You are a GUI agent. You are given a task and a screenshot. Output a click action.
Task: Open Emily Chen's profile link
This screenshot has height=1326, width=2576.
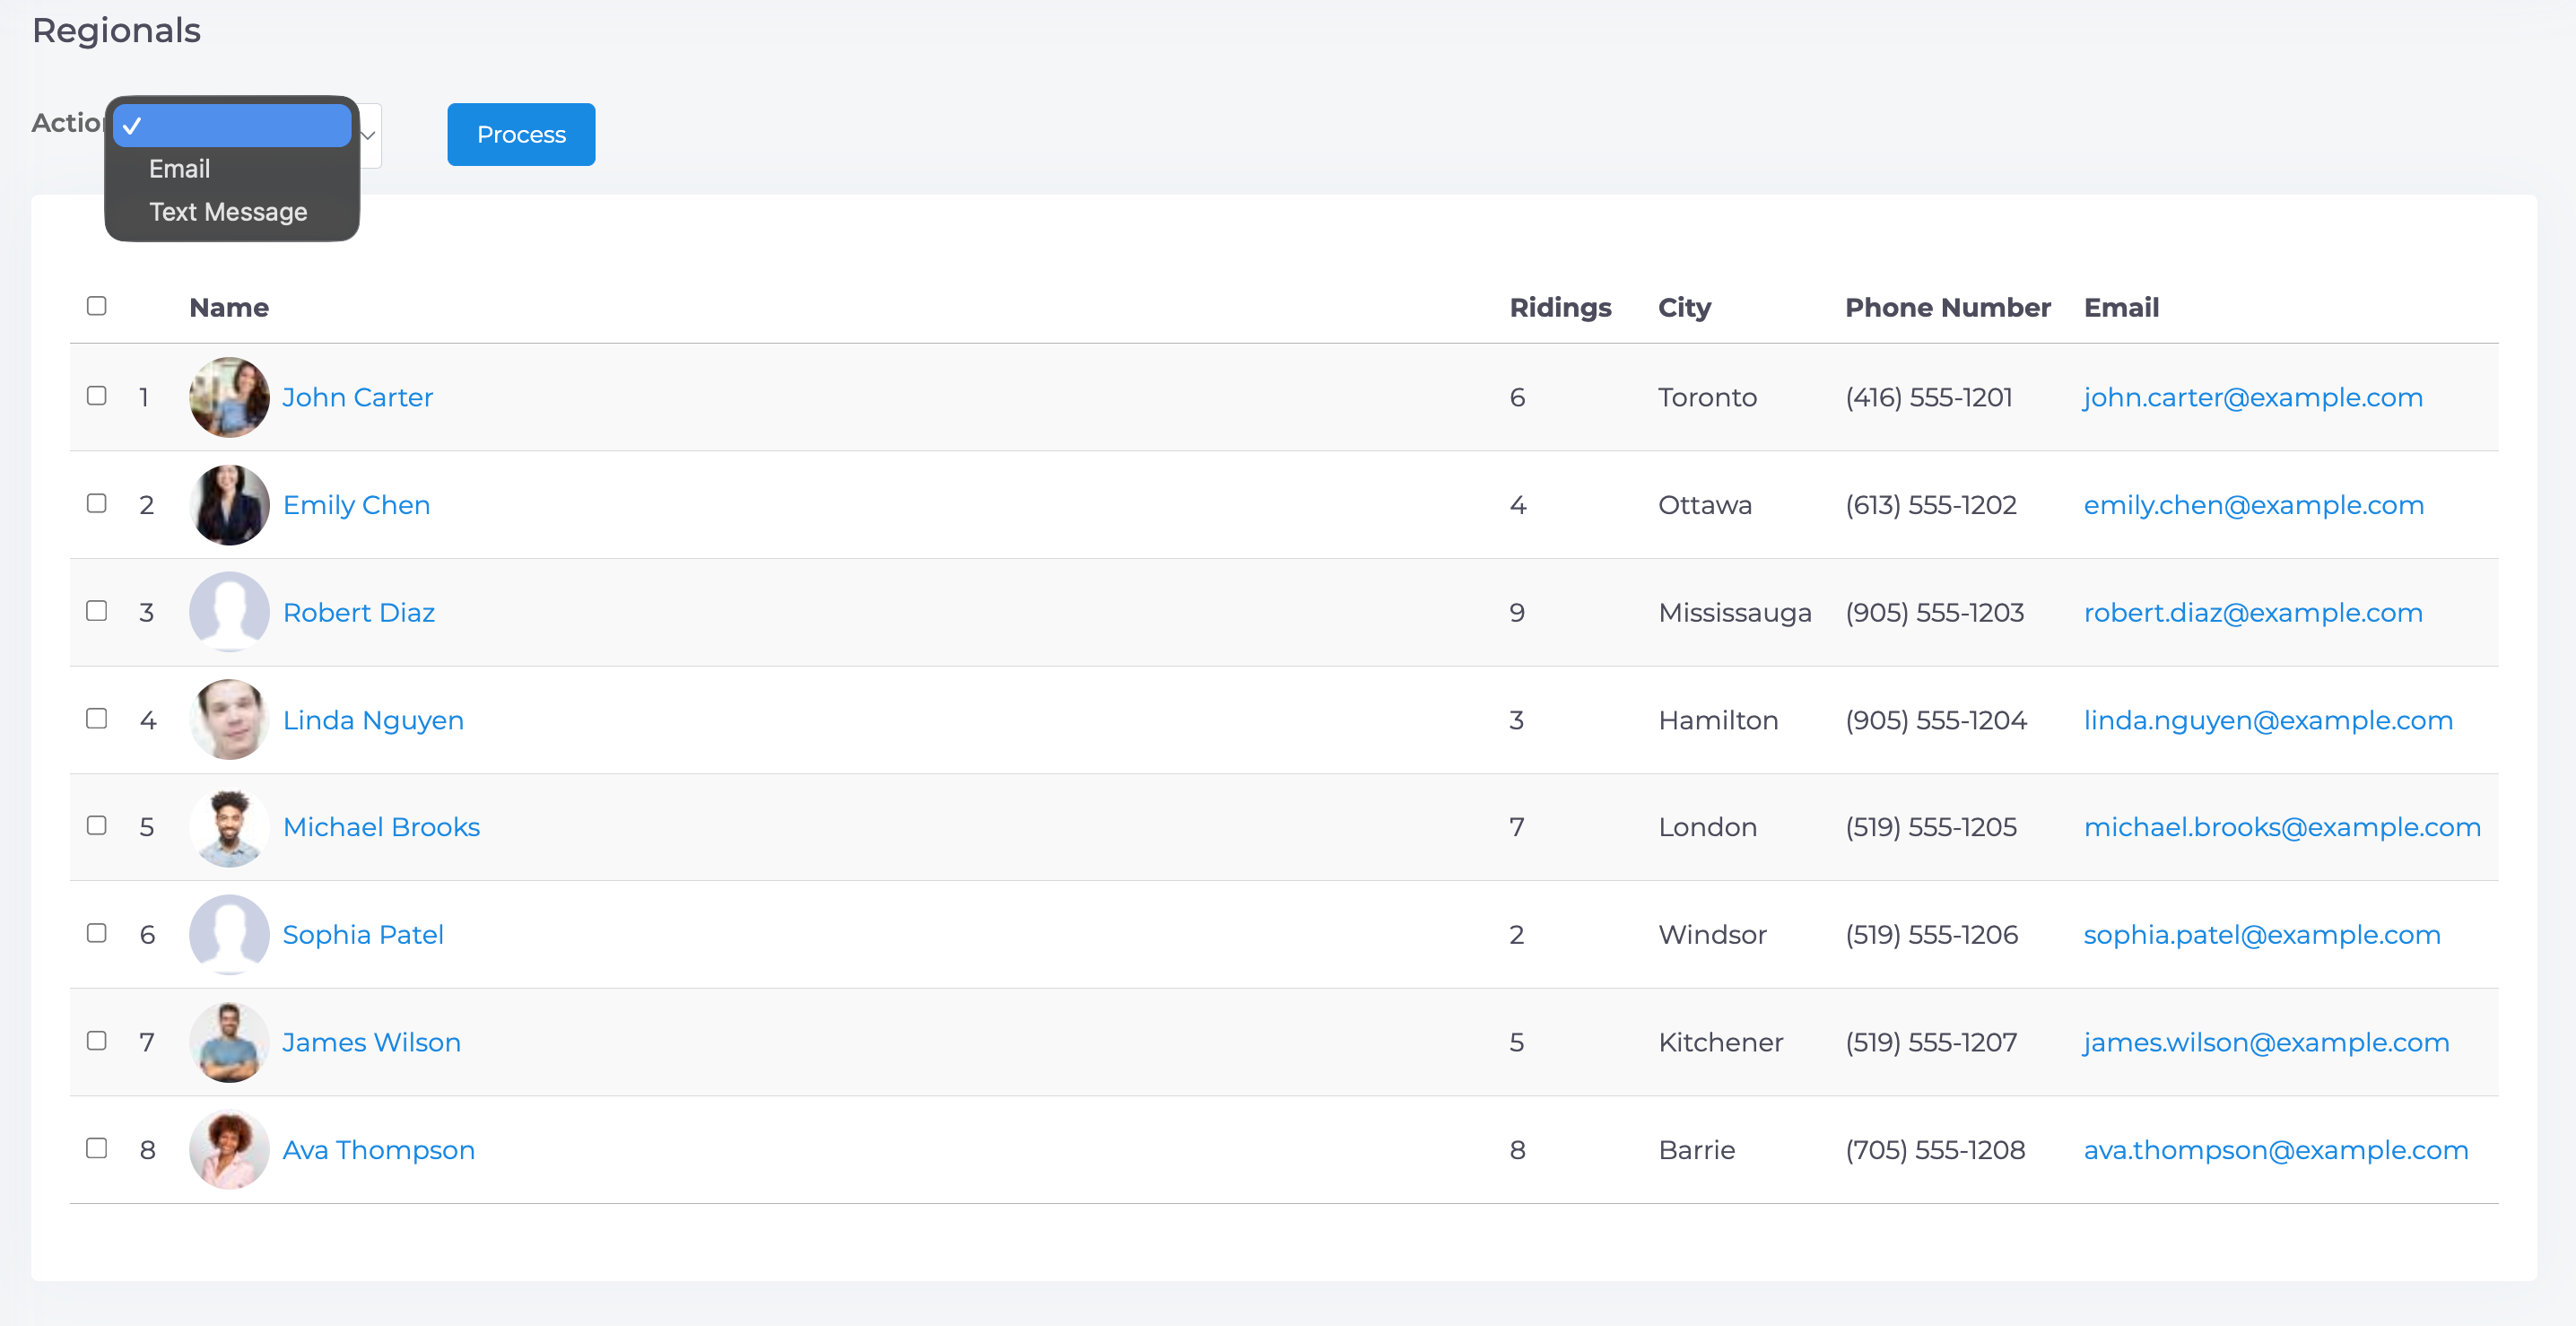[x=357, y=505]
